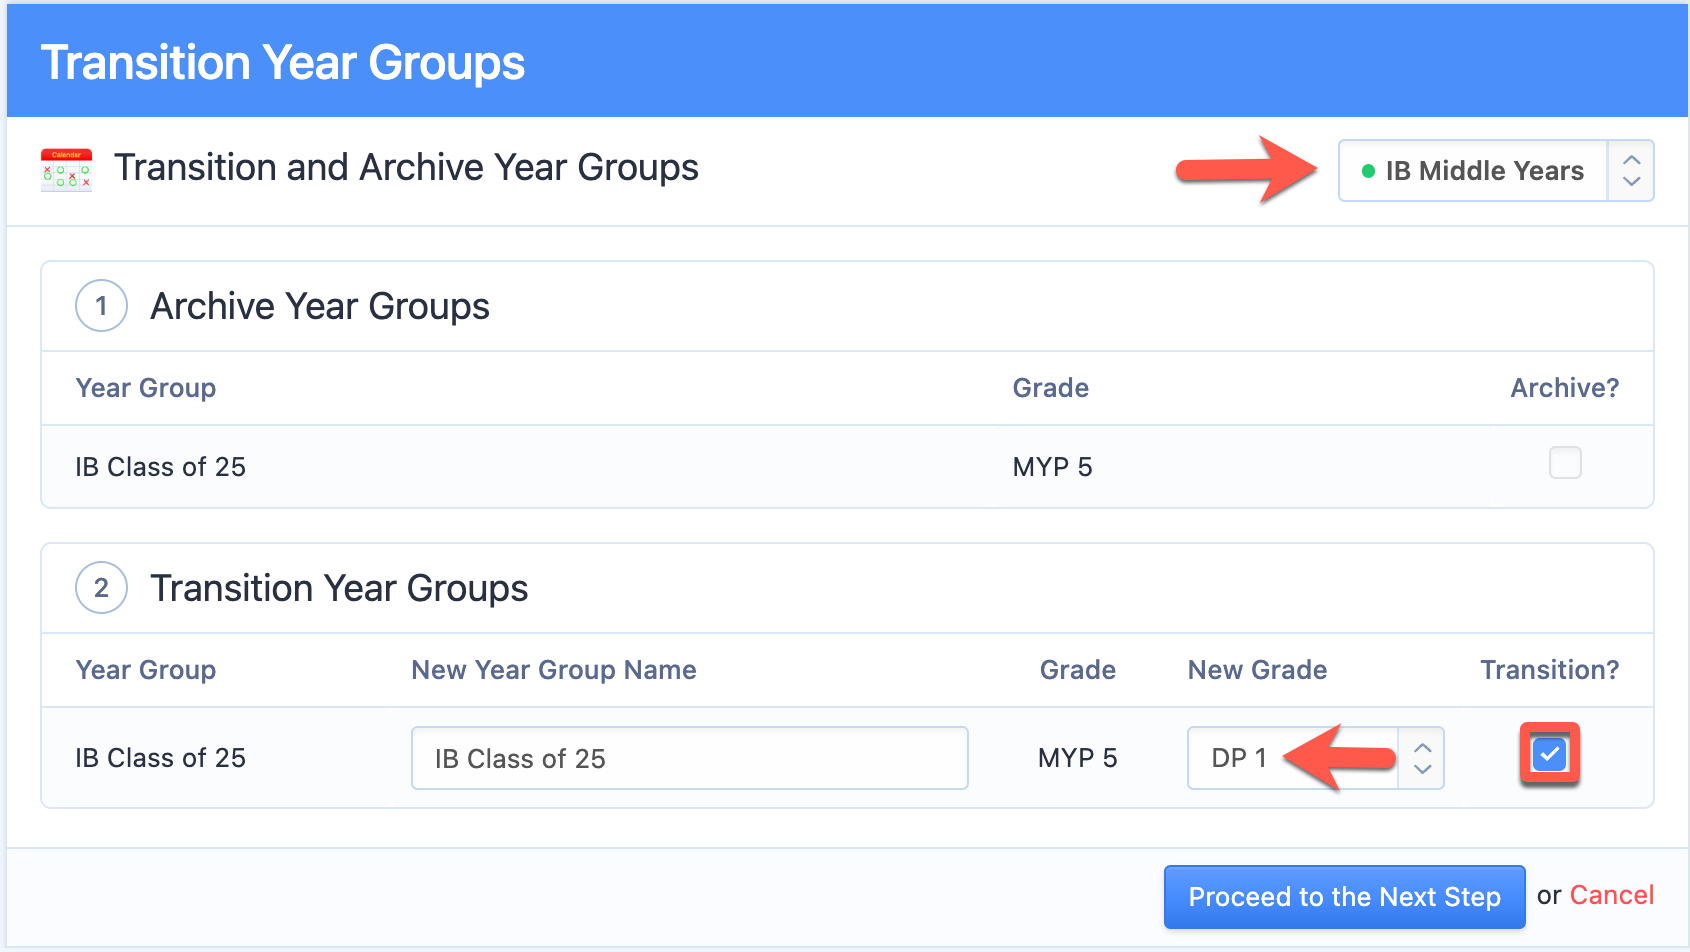The height and width of the screenshot is (952, 1690).
Task: Click the Transition Year Groups section heading
Action: pyautogui.click(x=339, y=588)
